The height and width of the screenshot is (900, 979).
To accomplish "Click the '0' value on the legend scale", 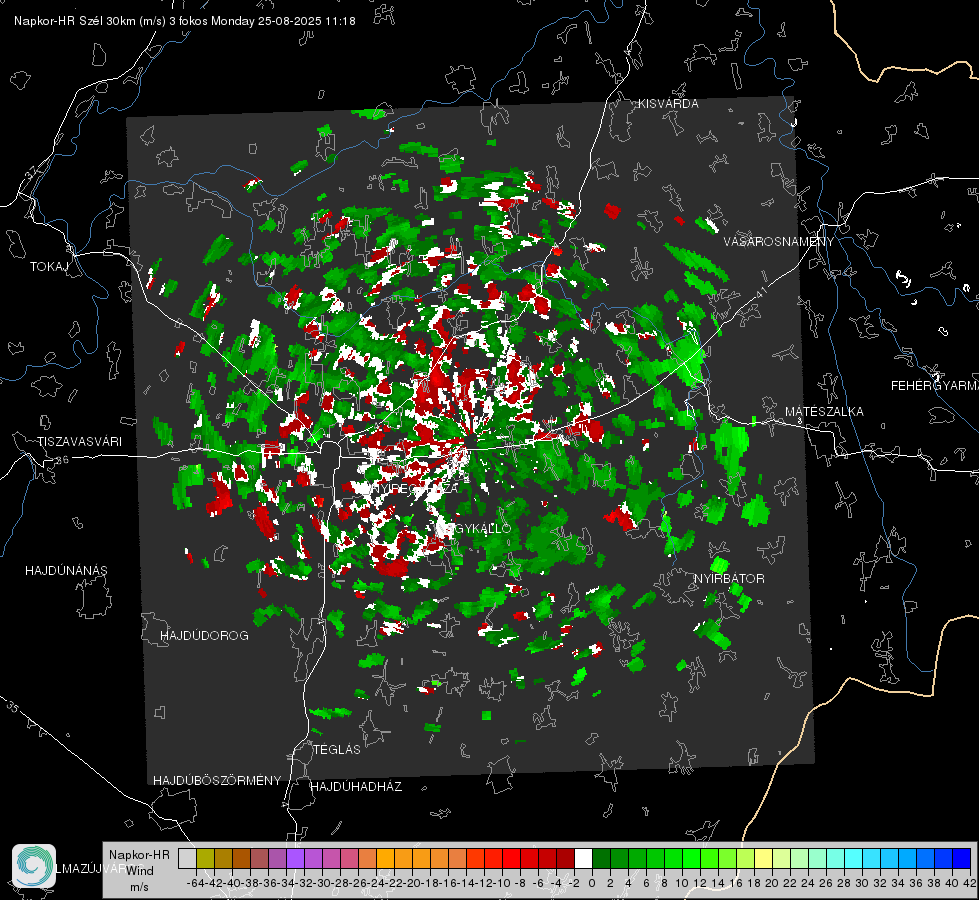I will tap(592, 883).
